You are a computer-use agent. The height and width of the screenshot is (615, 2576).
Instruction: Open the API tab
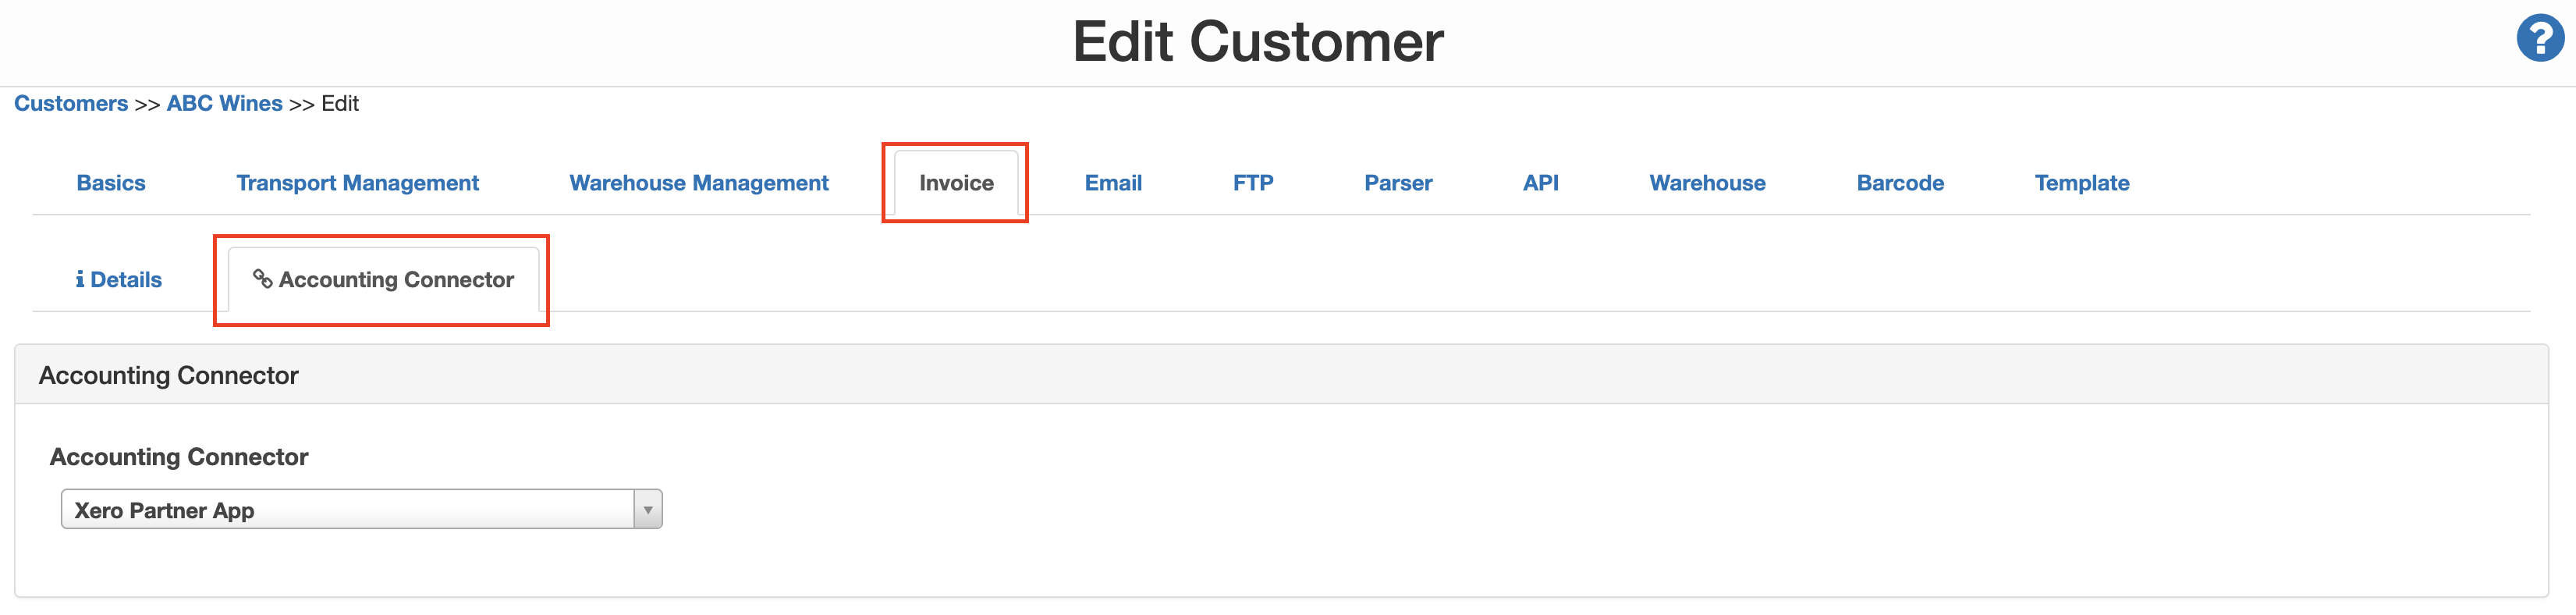tap(1540, 183)
